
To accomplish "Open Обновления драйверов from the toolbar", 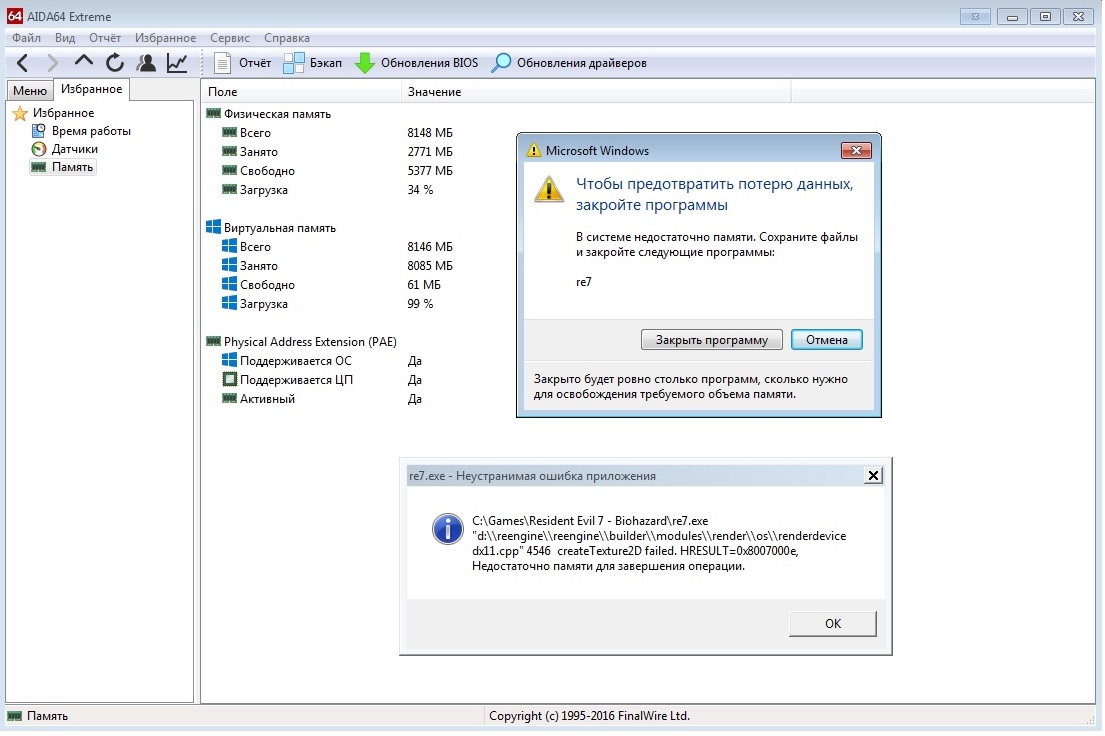I will tap(569, 63).
